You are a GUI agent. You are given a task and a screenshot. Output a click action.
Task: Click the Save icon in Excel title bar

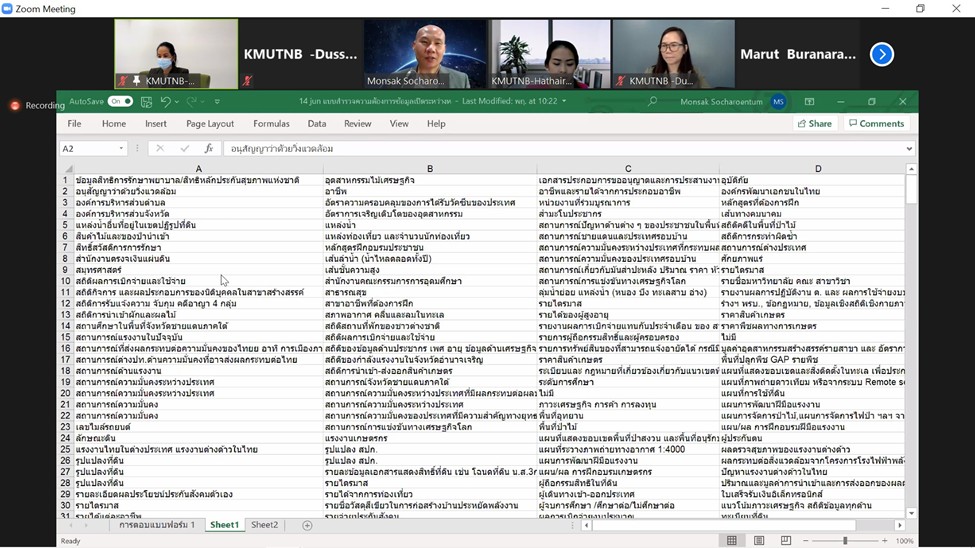[x=146, y=102]
